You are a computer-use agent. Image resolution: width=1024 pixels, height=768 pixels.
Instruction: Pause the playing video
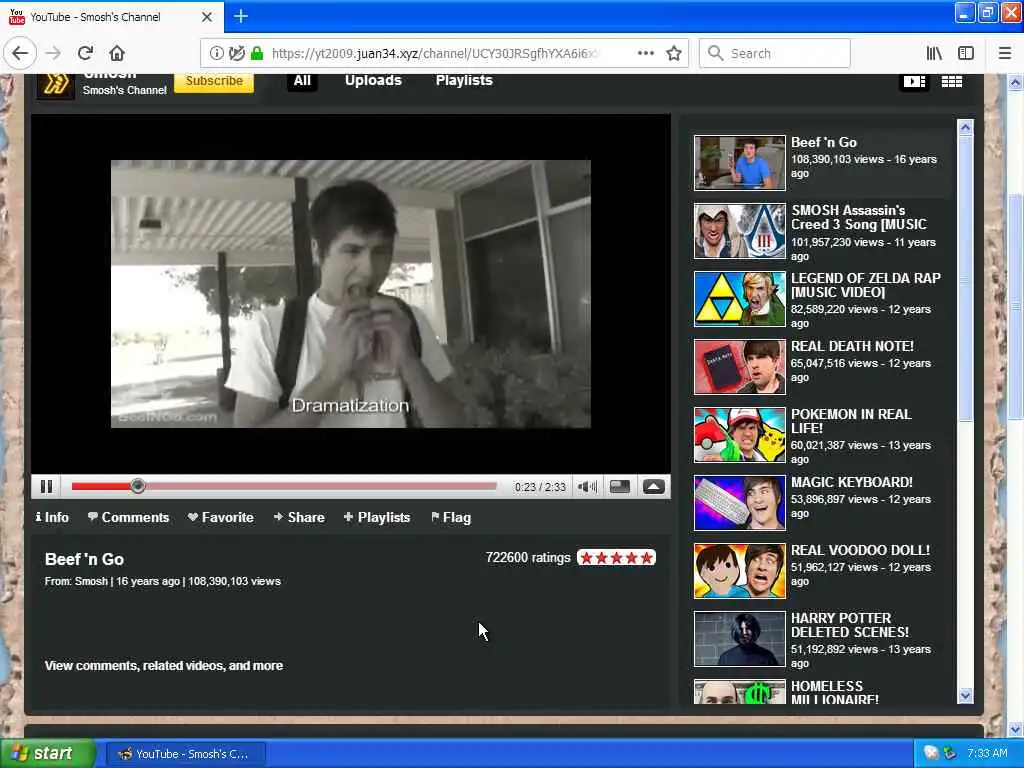pyautogui.click(x=46, y=487)
